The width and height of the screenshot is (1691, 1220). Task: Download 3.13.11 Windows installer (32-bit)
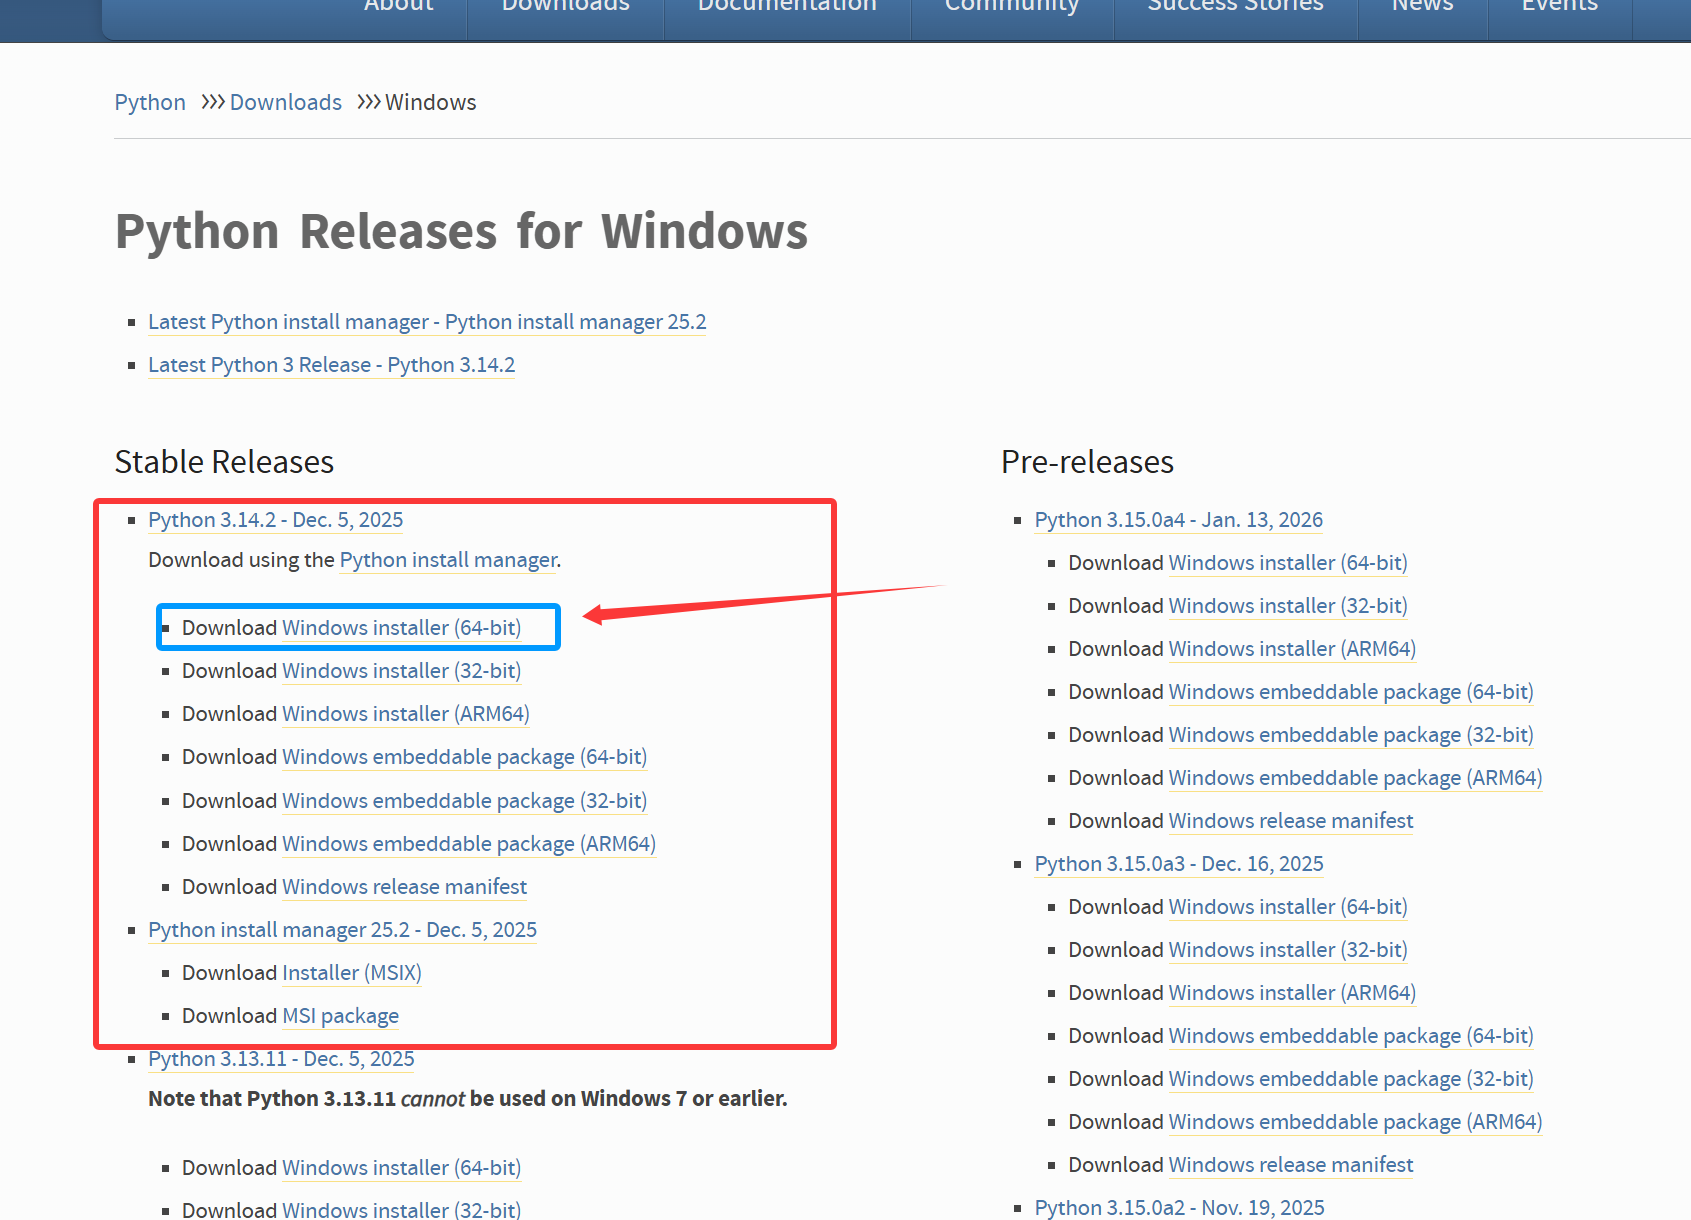[402, 1209]
